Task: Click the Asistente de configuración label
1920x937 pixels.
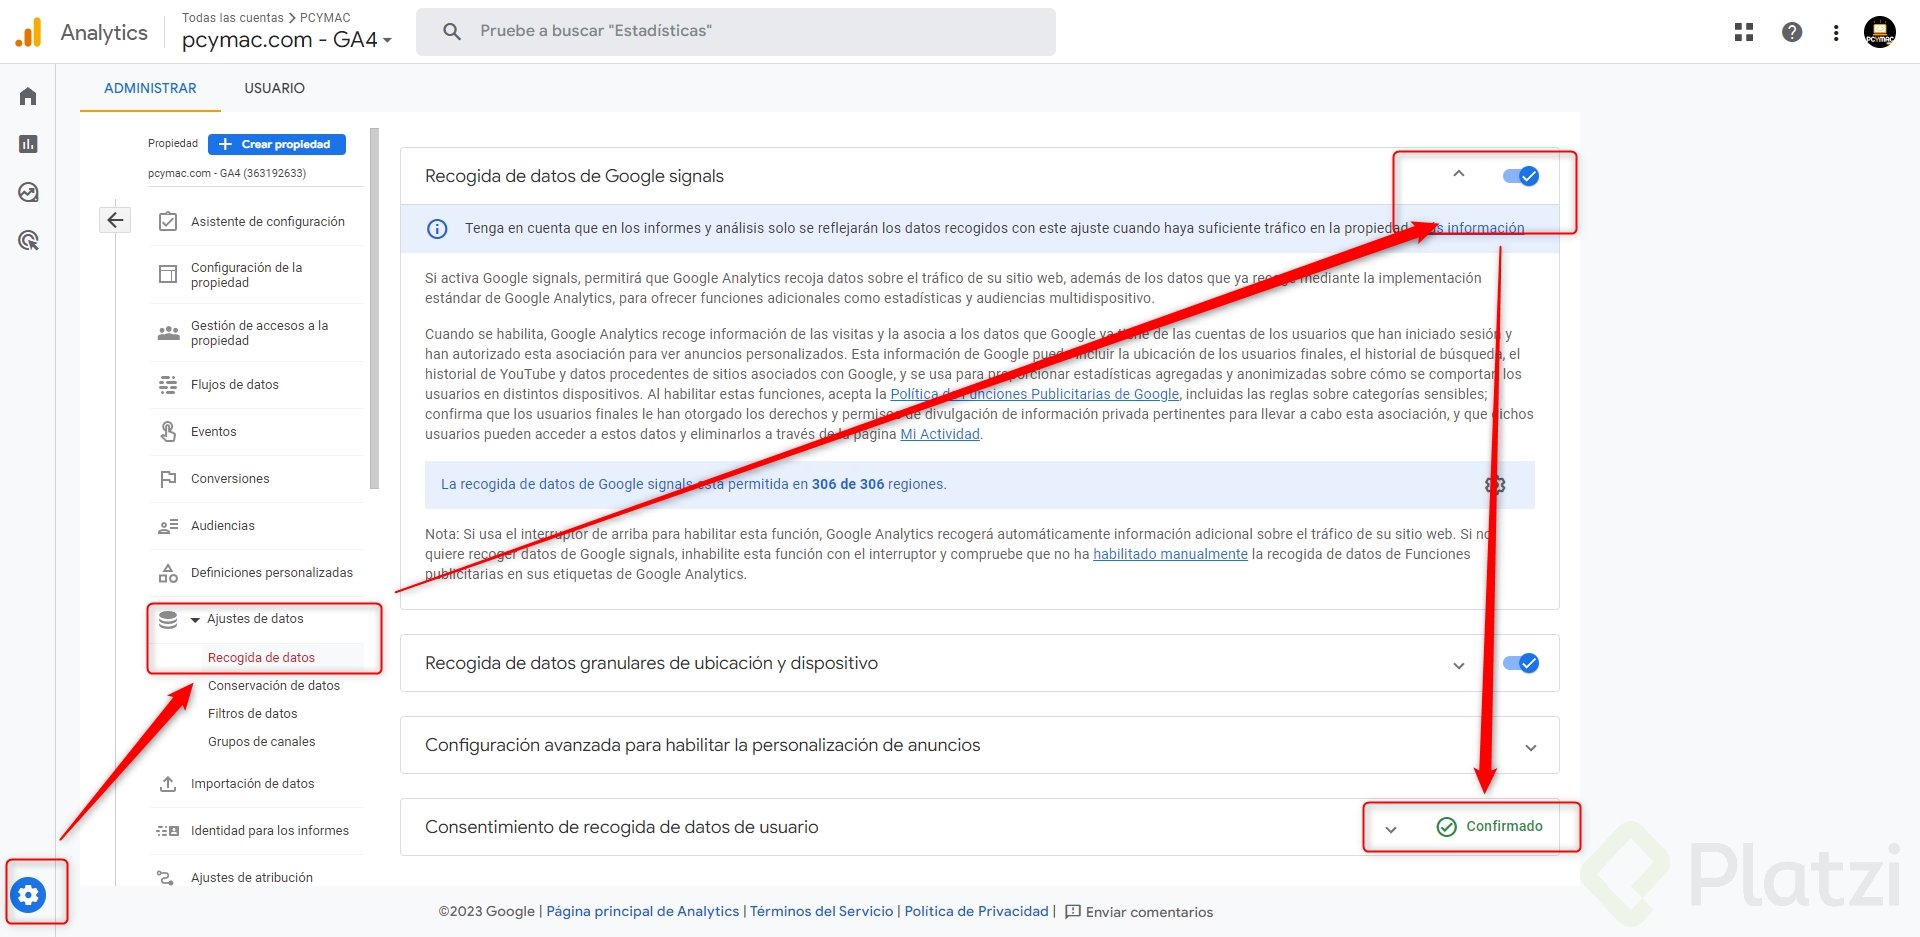Action: pyautogui.click(x=268, y=221)
